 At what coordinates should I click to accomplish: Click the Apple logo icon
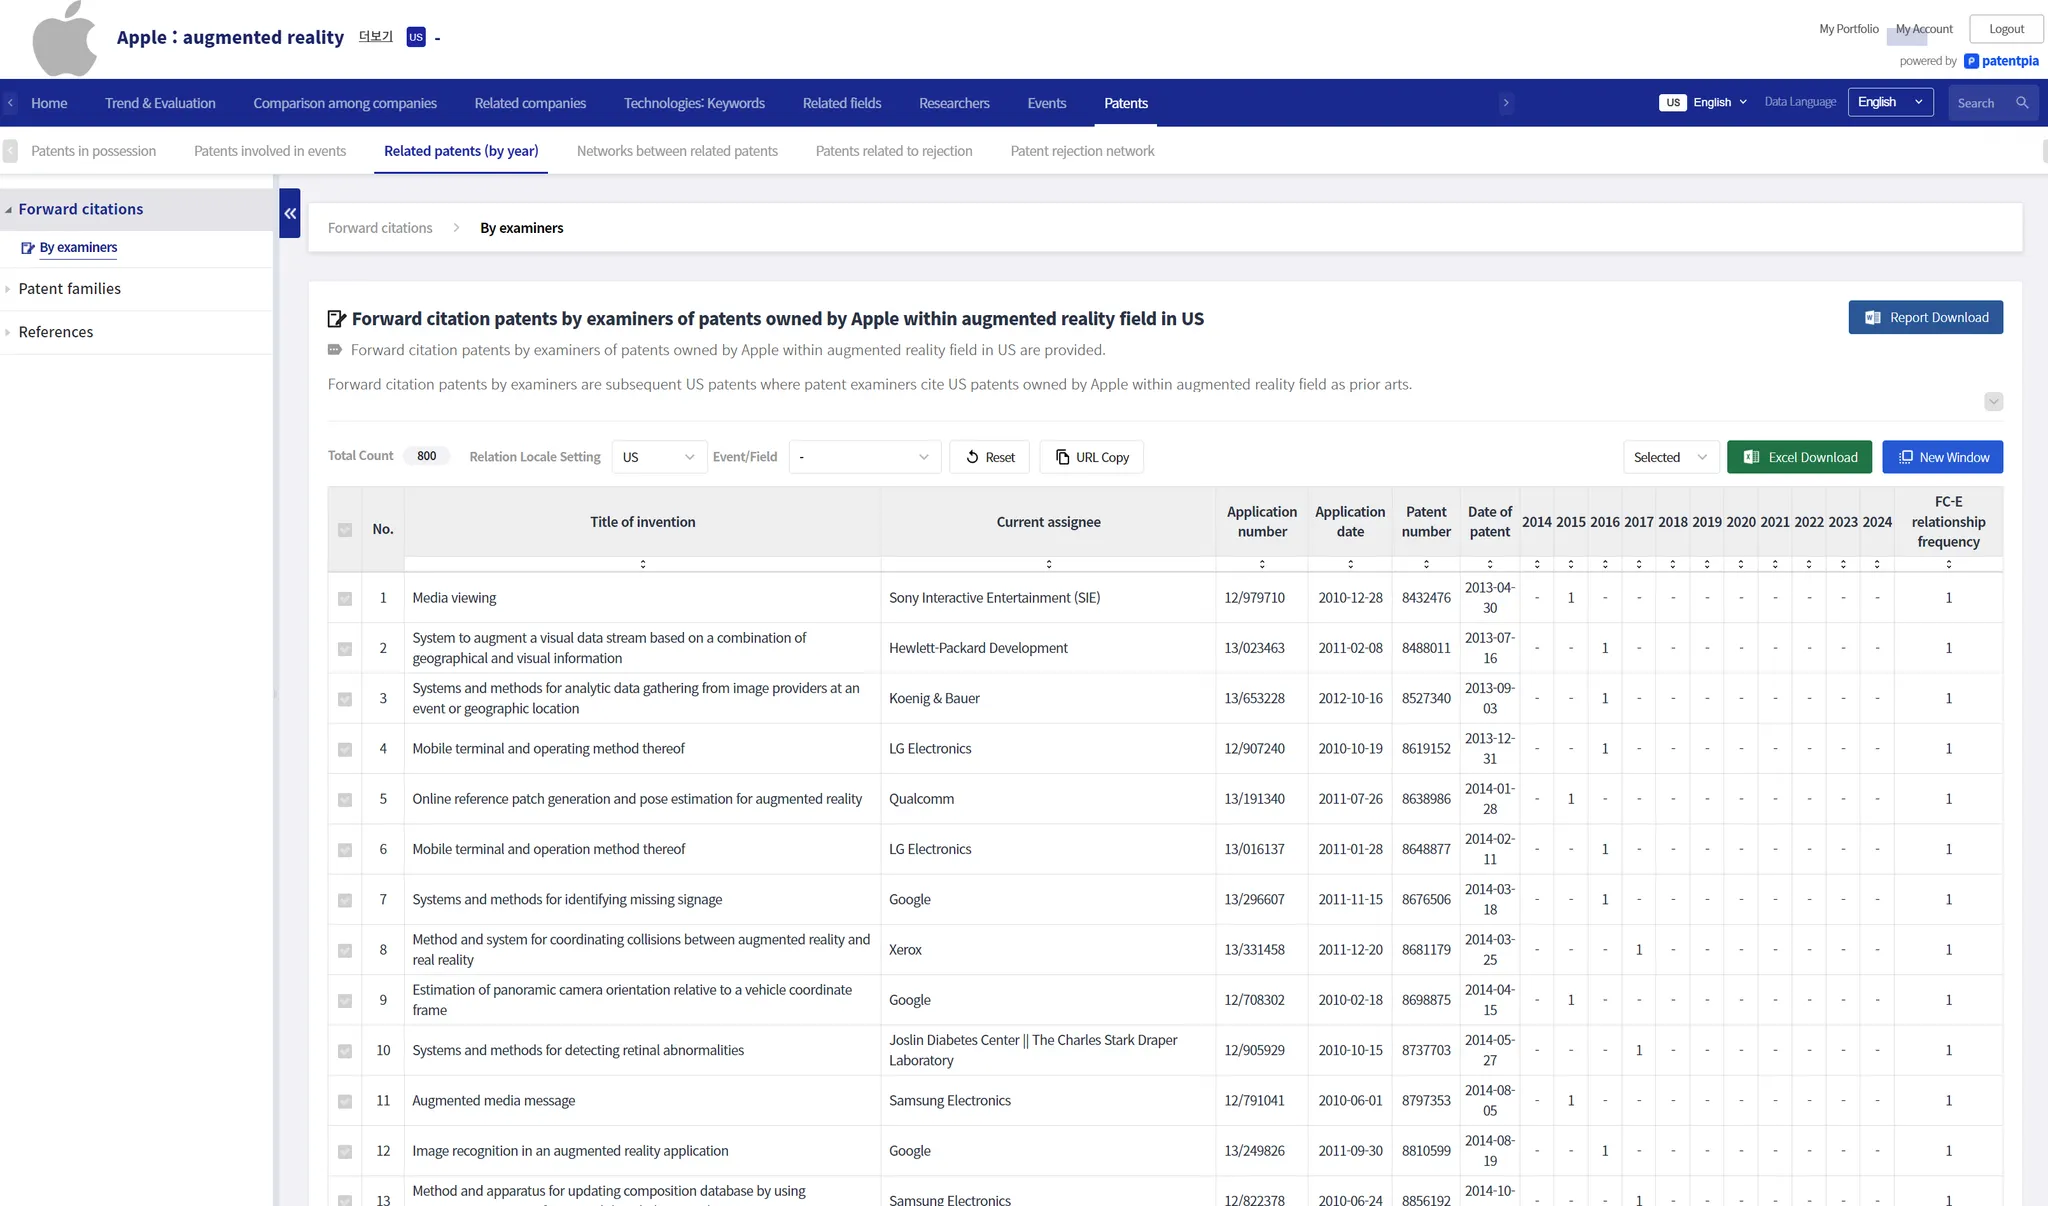tap(64, 39)
